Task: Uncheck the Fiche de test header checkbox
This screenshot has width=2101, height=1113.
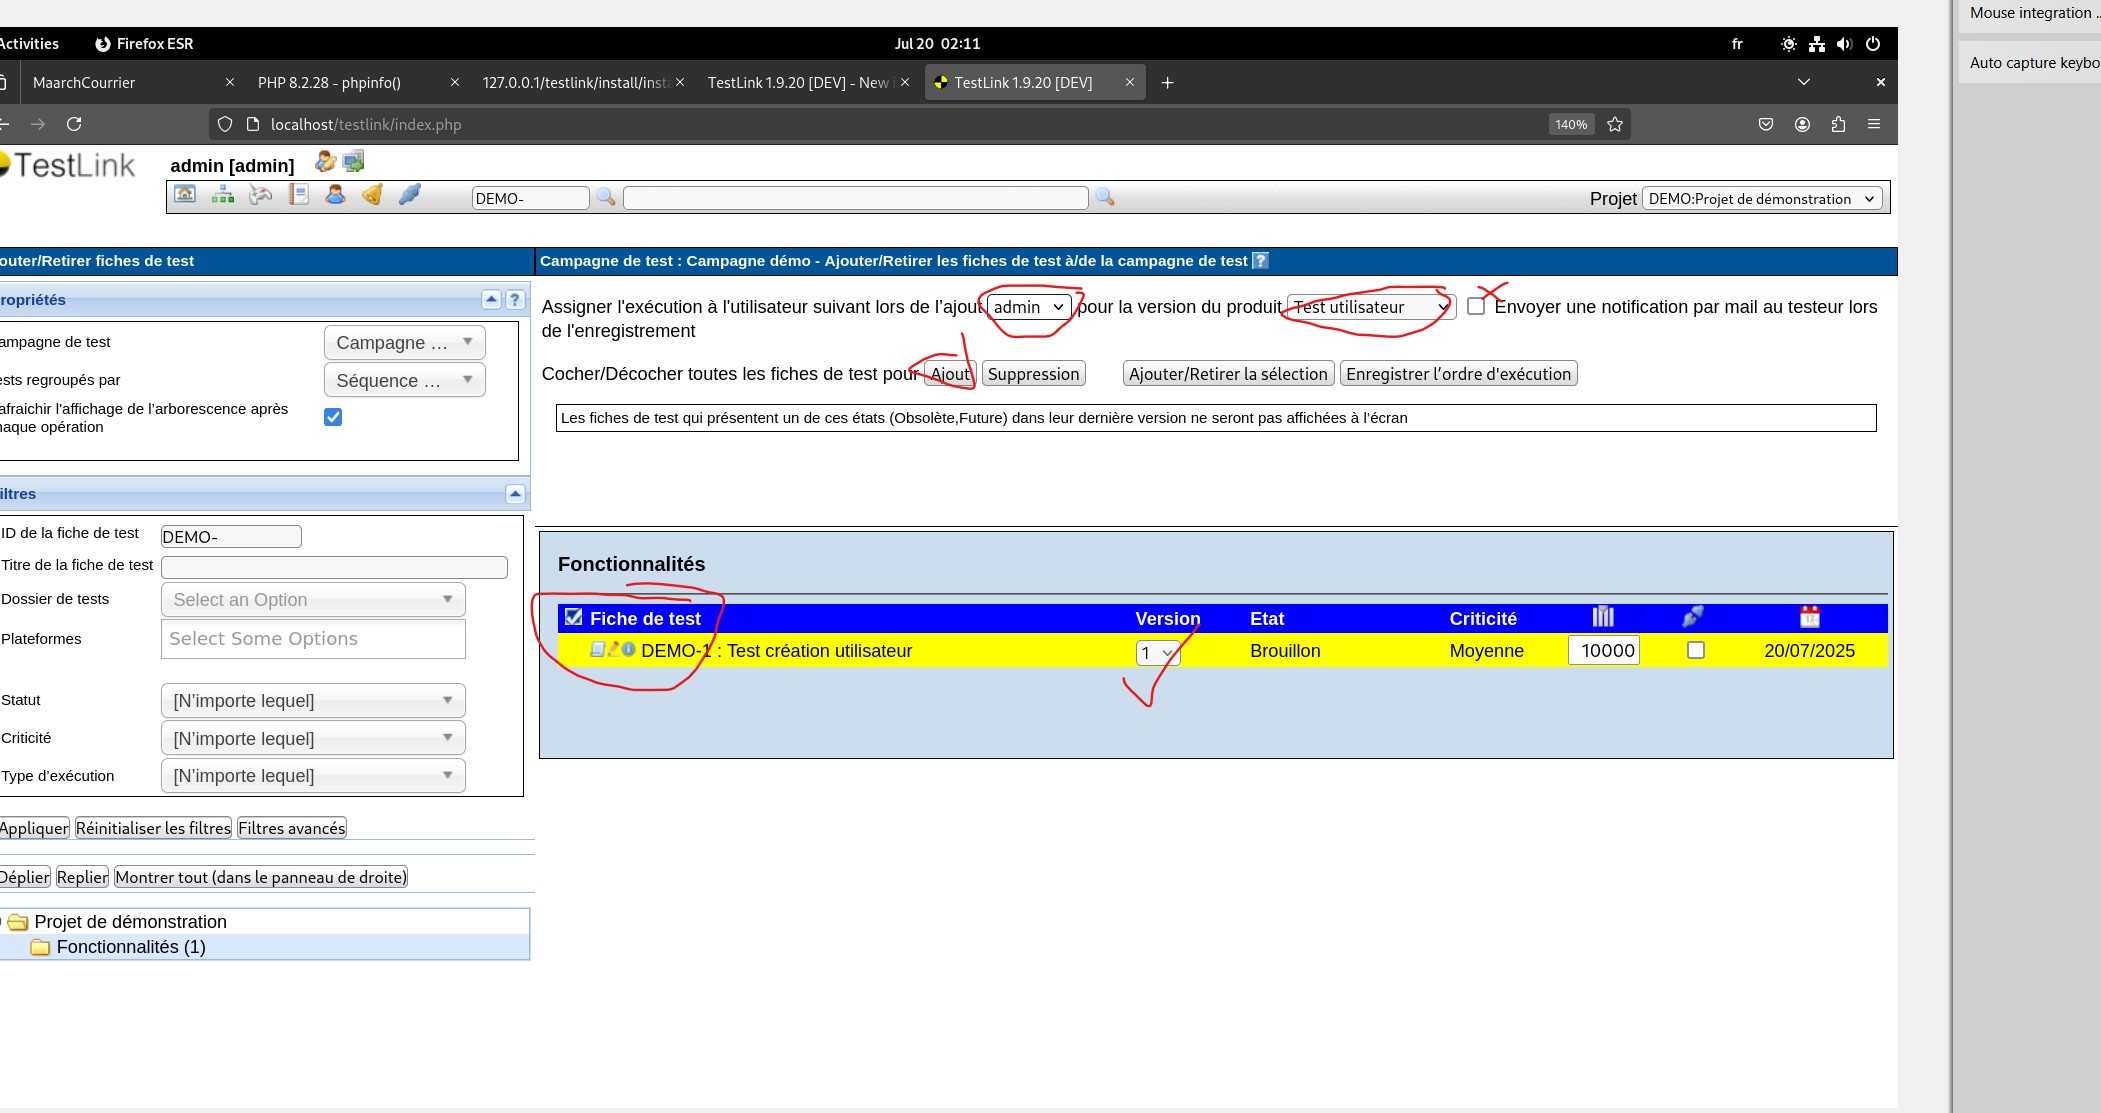Action: coord(573,617)
